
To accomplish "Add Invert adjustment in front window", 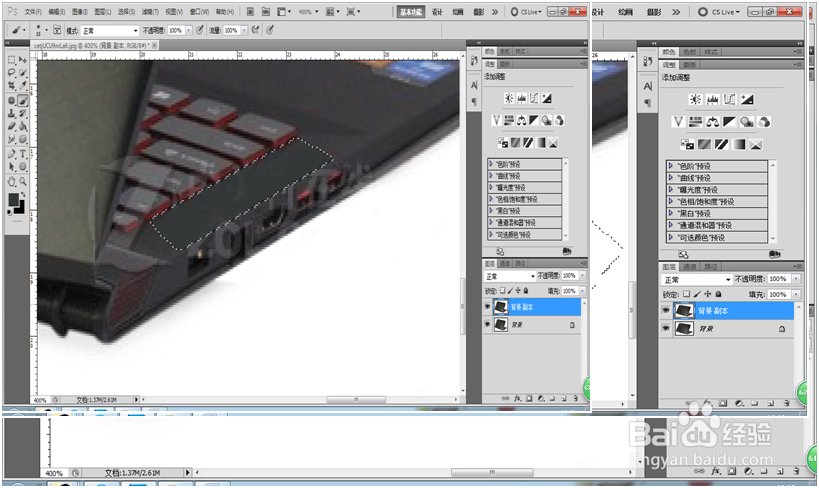I will coord(503,142).
